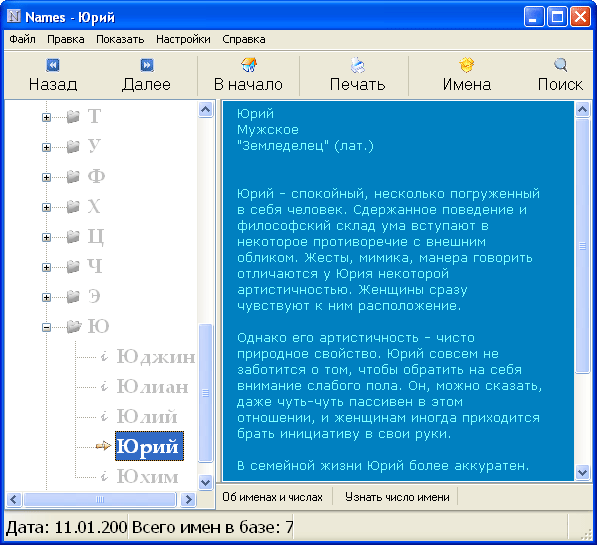Click the Дата status bar field

(x=66, y=527)
